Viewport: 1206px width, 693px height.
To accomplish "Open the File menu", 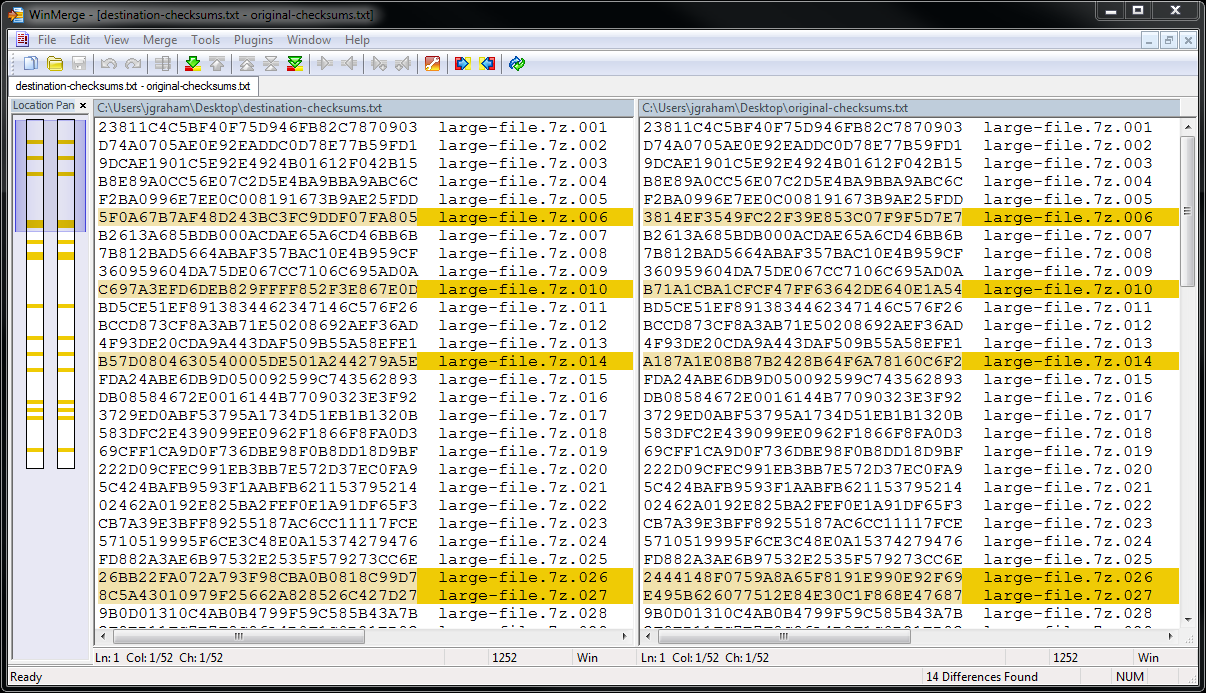I will (47, 40).
